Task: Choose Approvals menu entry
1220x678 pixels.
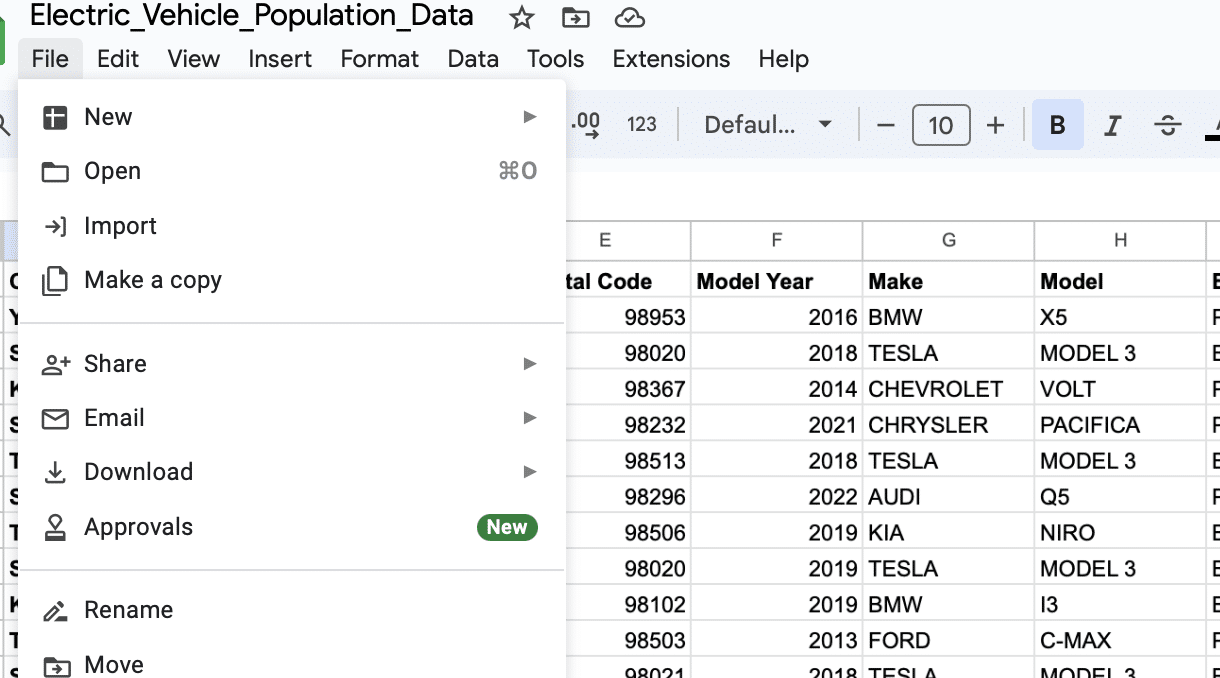Action: pyautogui.click(x=292, y=527)
